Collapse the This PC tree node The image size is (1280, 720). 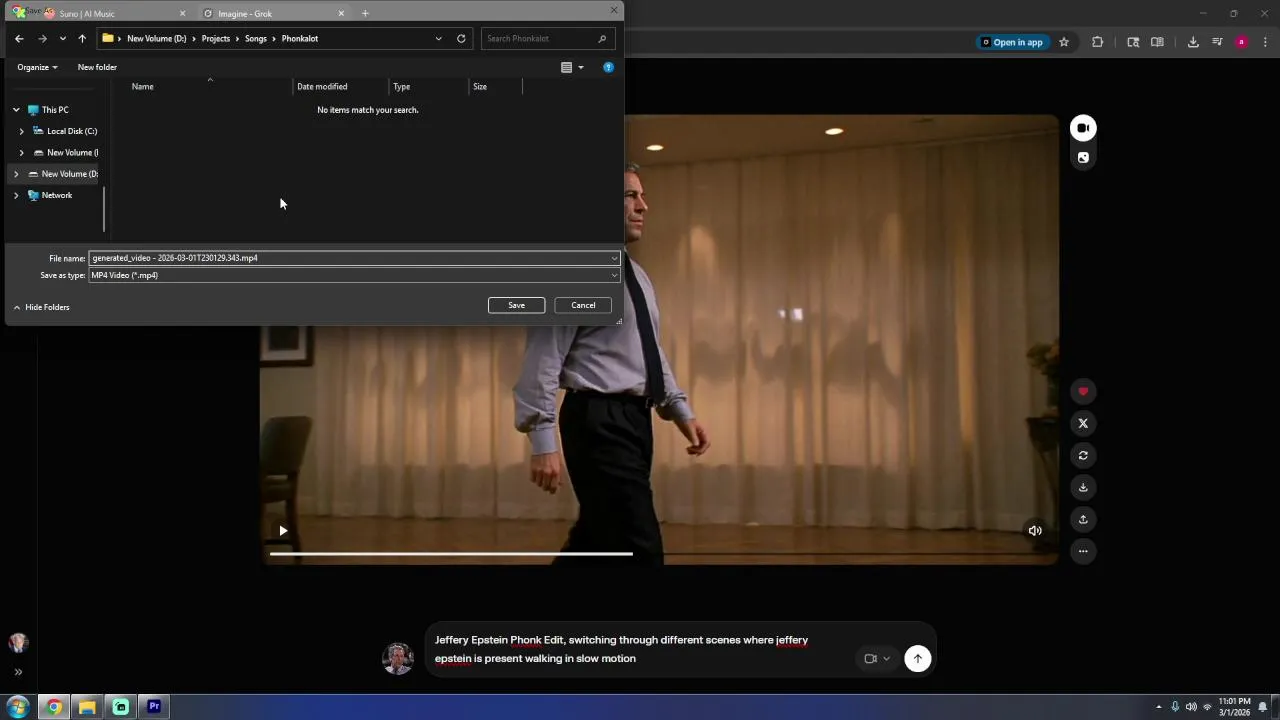[16, 110]
